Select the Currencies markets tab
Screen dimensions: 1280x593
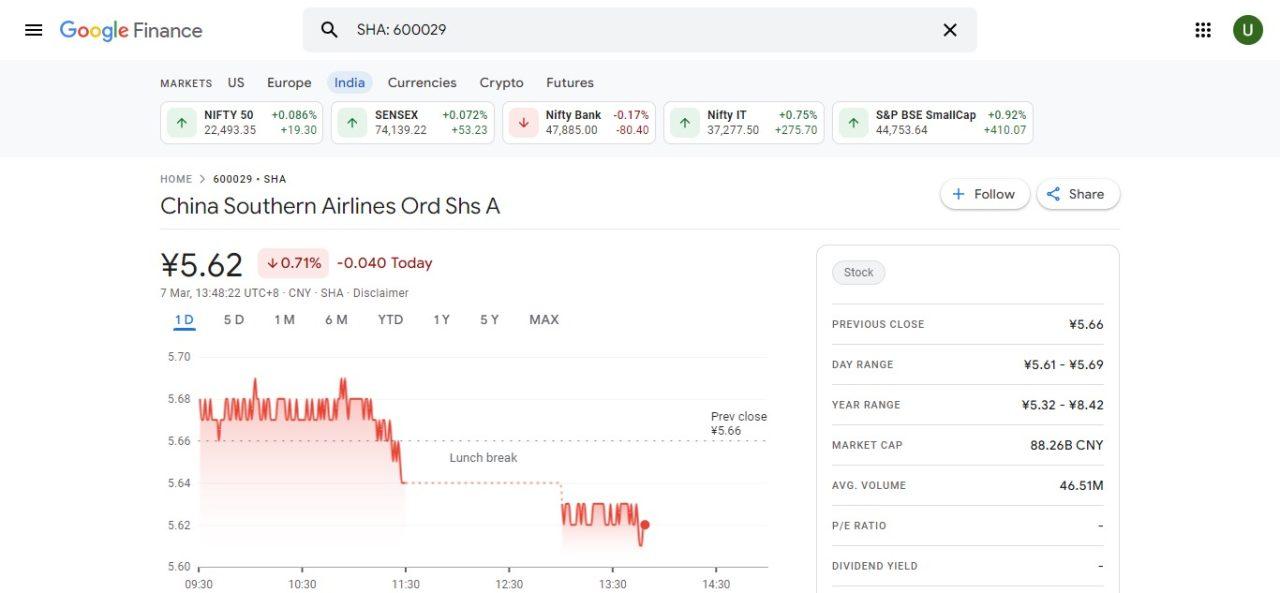tap(422, 83)
